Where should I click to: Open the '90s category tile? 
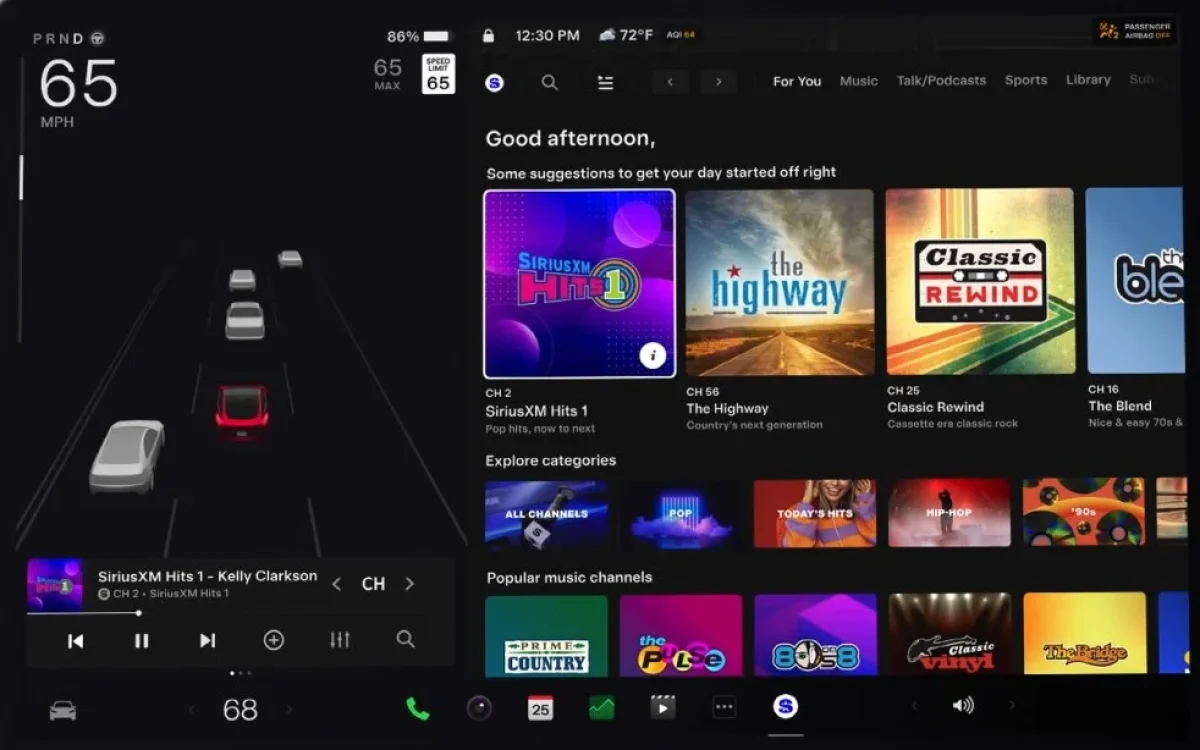click(x=1084, y=511)
